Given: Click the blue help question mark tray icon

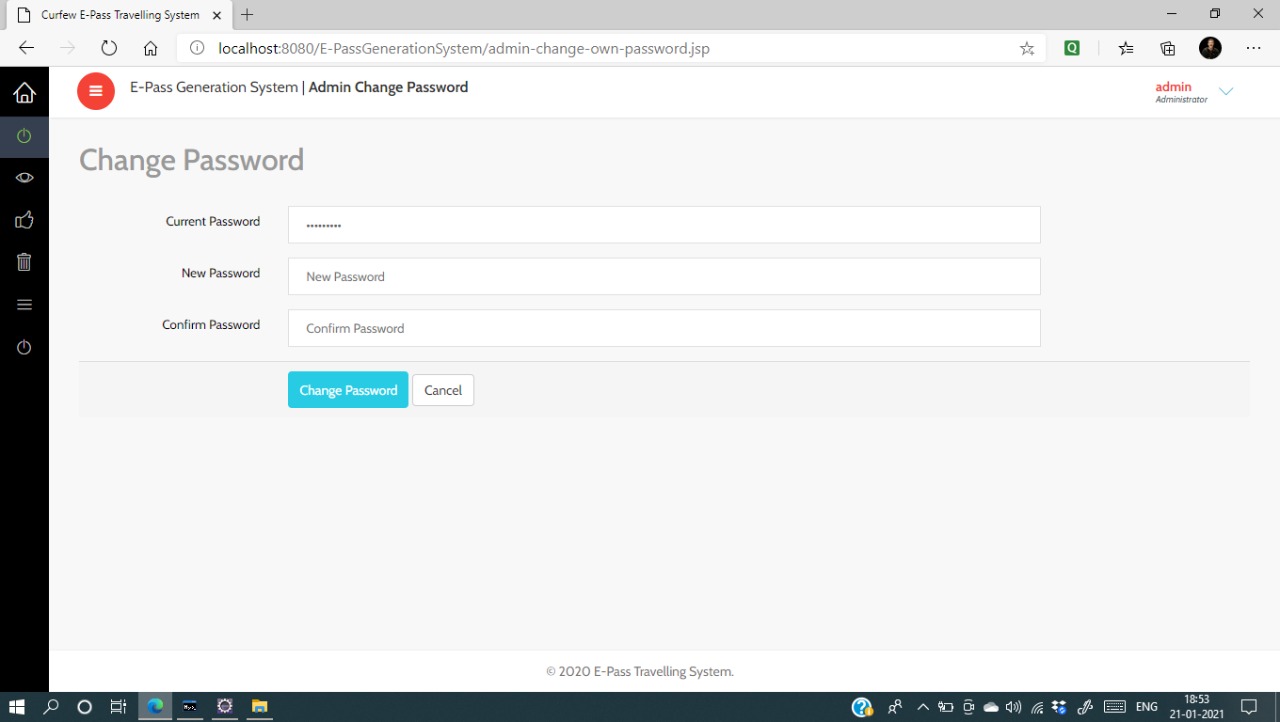Looking at the screenshot, I should pos(862,707).
